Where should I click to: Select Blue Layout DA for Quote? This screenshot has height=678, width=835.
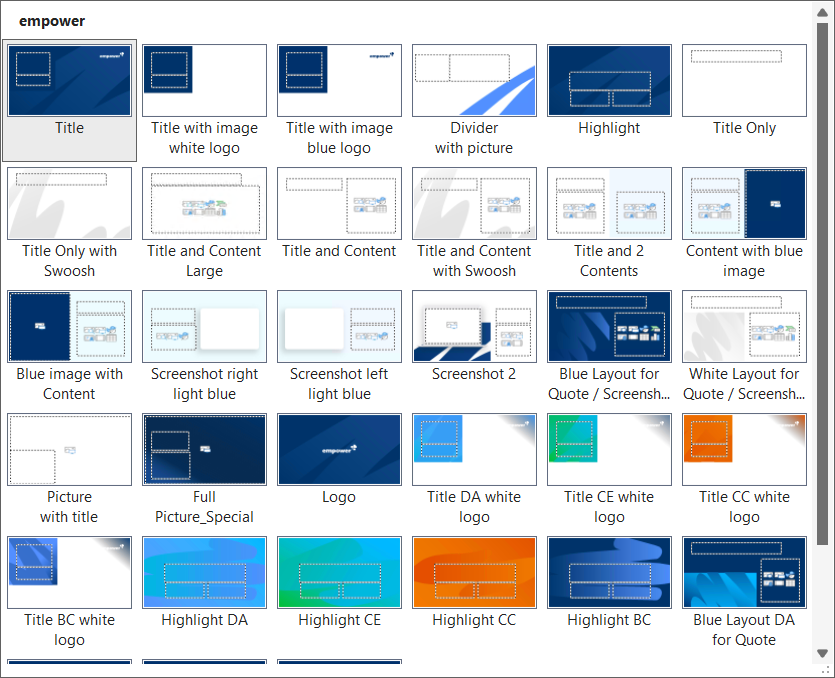point(744,573)
